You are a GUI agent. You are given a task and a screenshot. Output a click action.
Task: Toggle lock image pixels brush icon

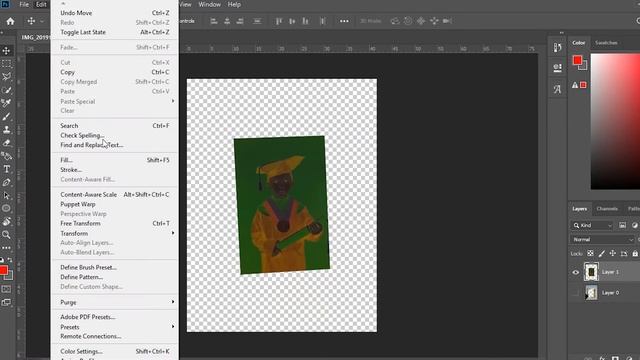pyautogui.click(x=602, y=253)
